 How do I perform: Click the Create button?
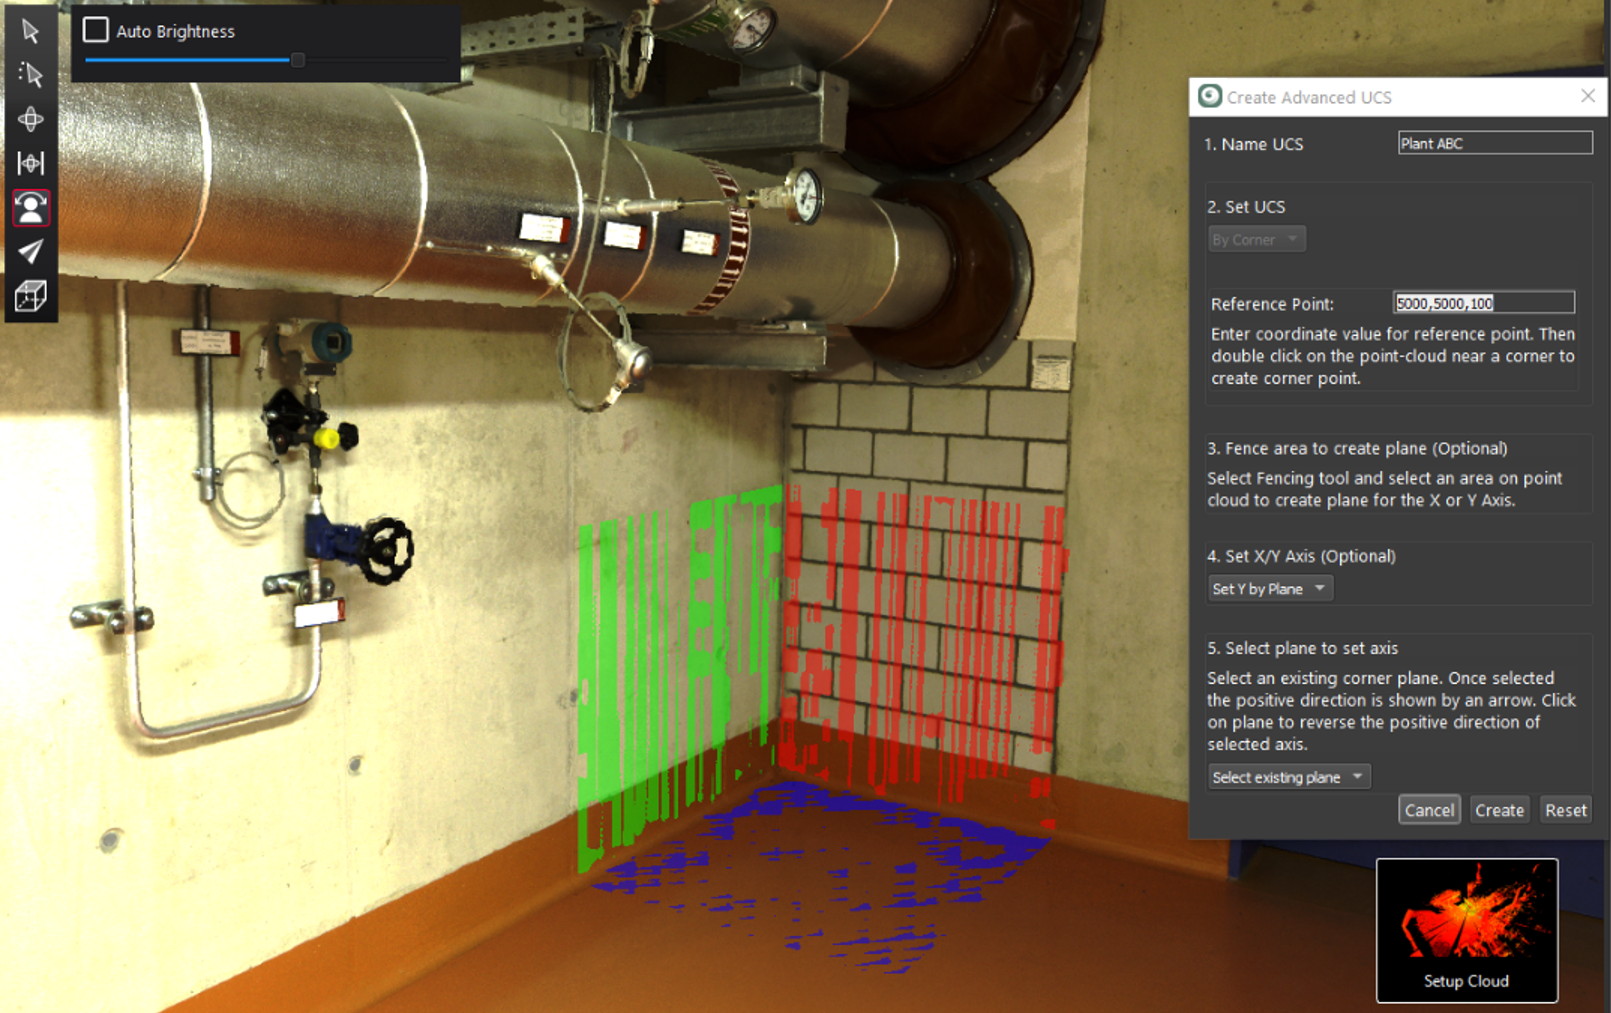[1499, 810]
